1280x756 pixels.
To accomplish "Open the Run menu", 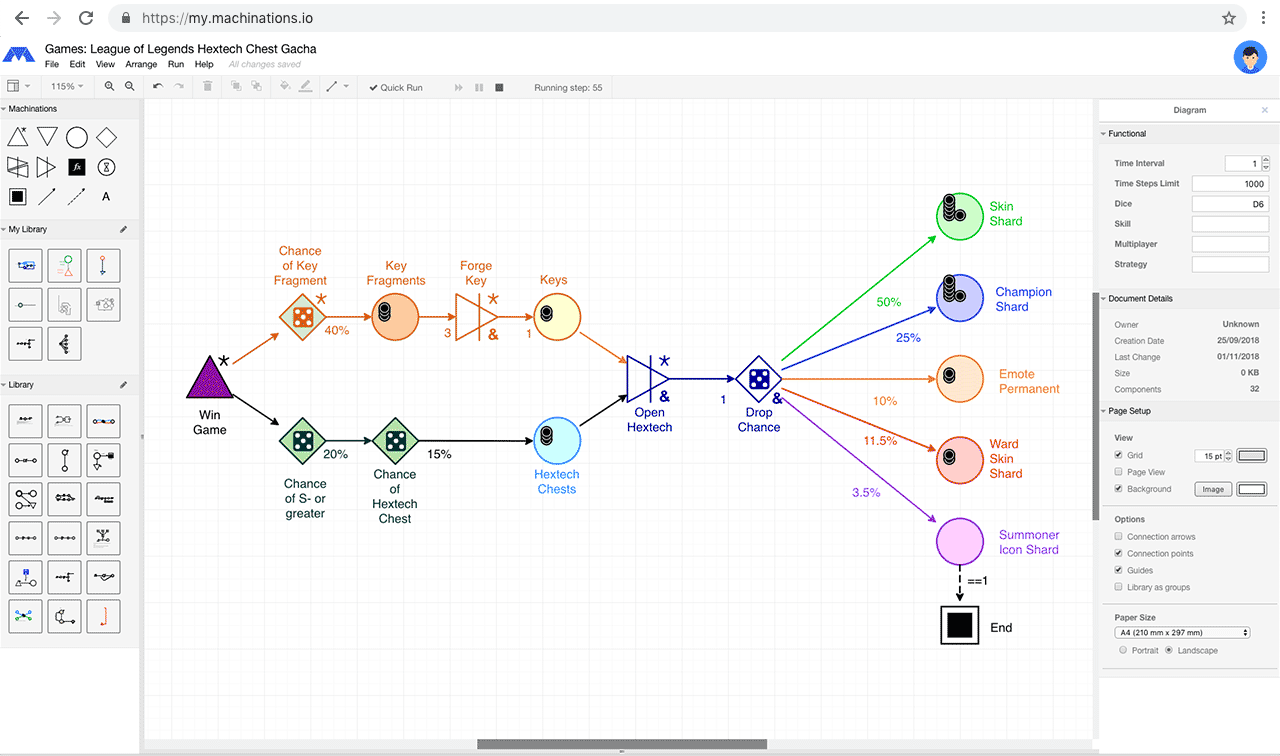I will point(176,64).
